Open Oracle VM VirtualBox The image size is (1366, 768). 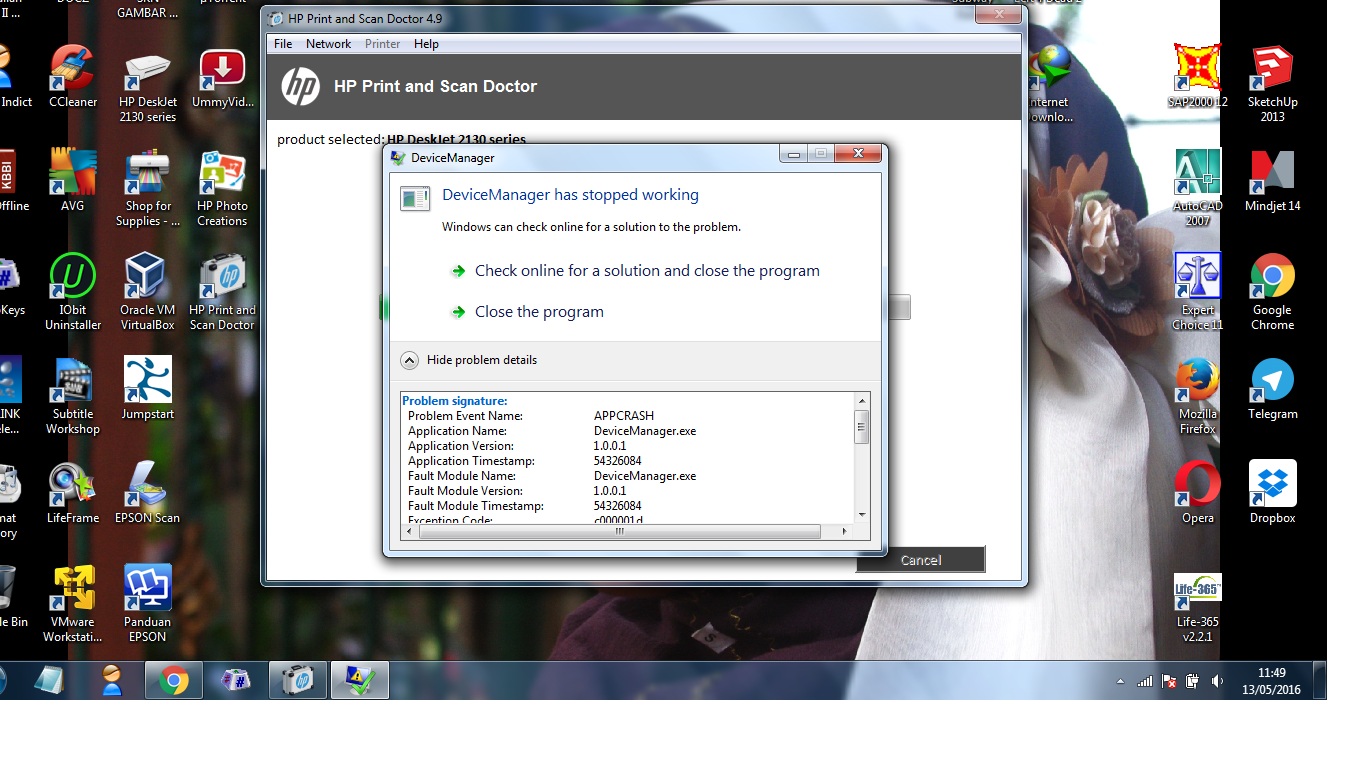tap(145, 280)
